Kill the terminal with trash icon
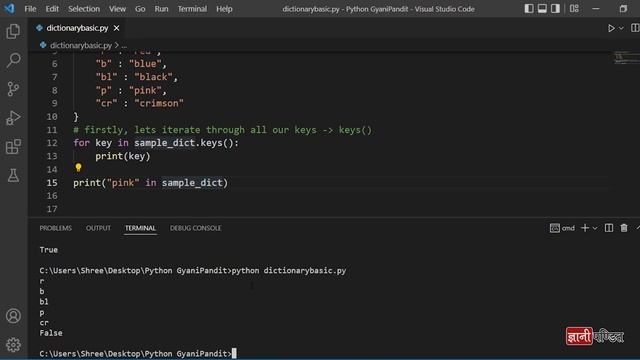 coord(624,228)
